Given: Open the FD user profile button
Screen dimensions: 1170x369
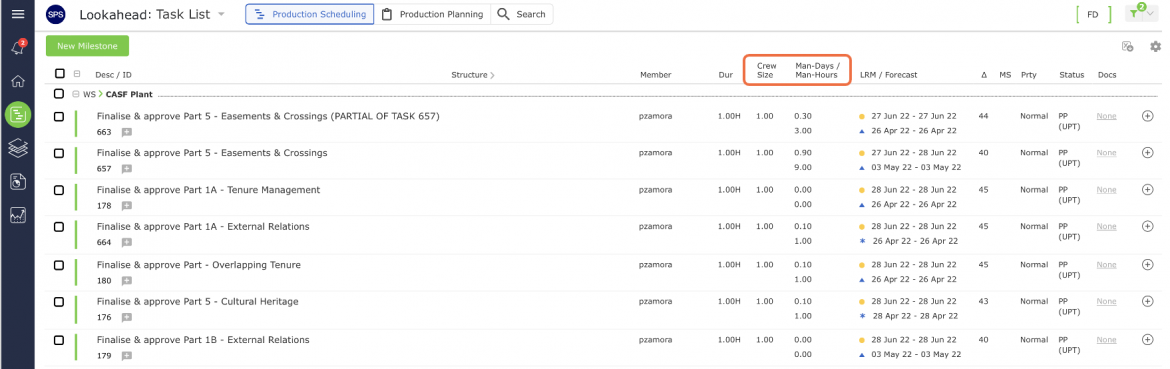Looking at the screenshot, I should click(1092, 14).
